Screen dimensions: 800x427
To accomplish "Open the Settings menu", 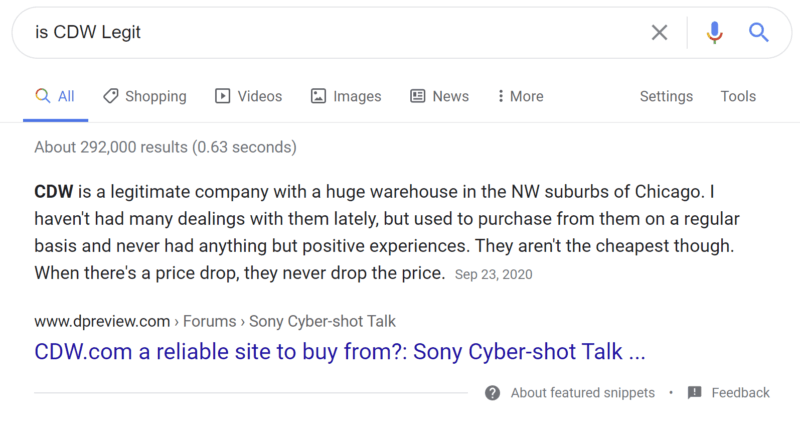I will pyautogui.click(x=666, y=96).
